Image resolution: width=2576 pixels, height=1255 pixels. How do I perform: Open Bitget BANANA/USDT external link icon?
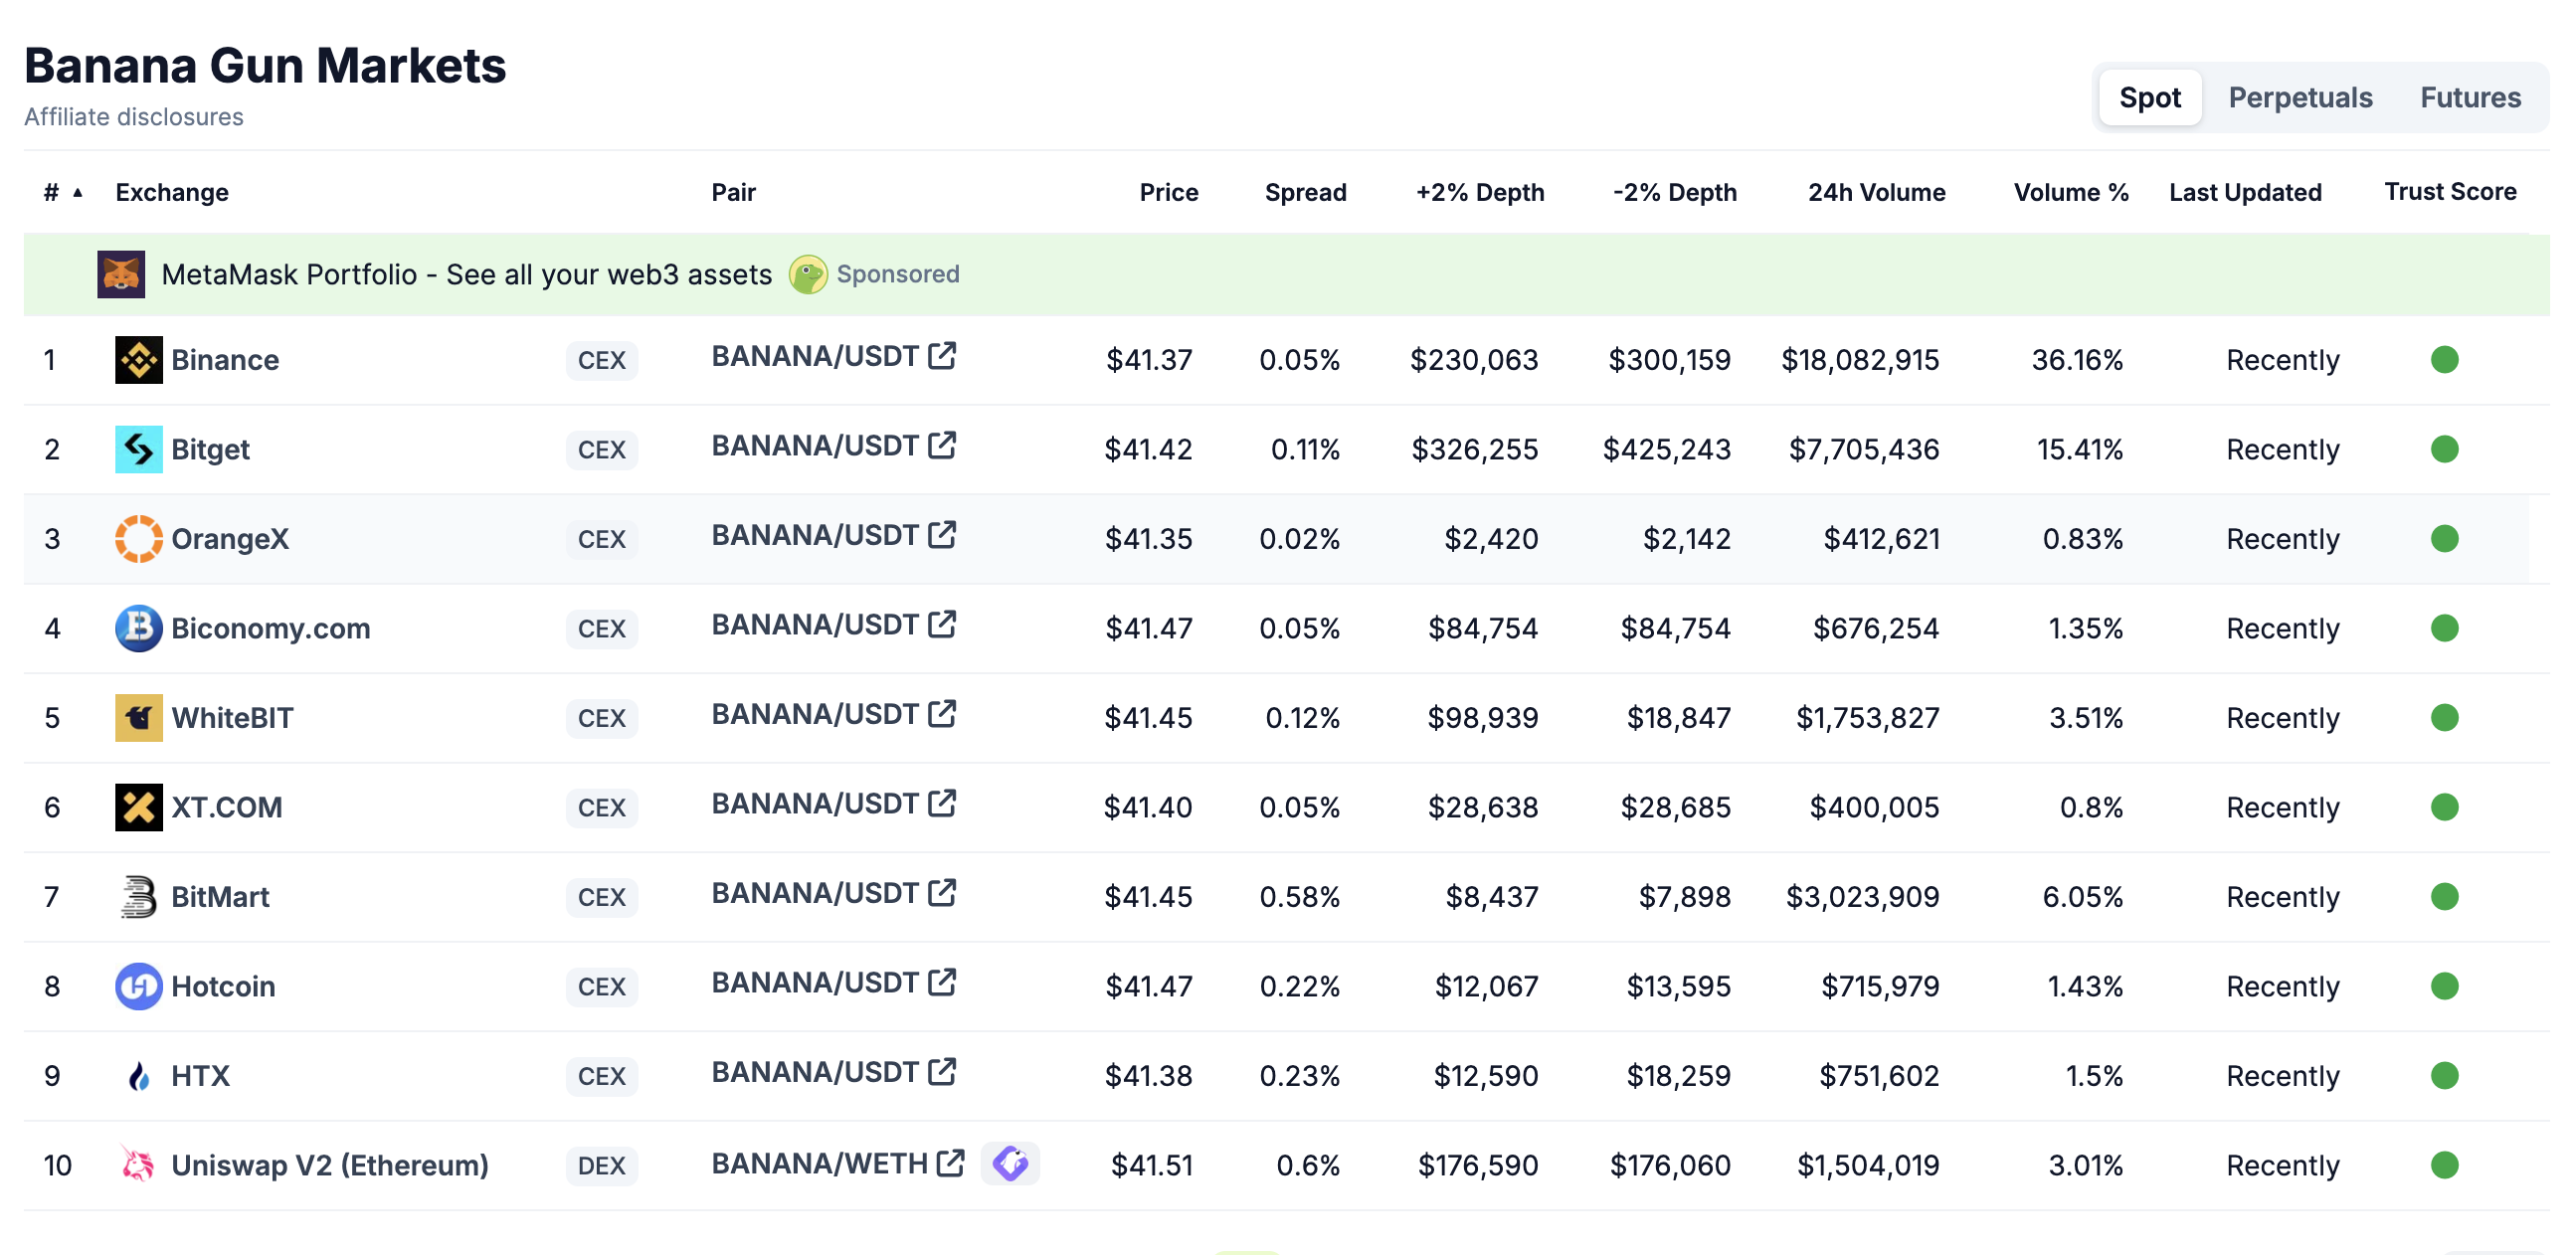[x=942, y=445]
